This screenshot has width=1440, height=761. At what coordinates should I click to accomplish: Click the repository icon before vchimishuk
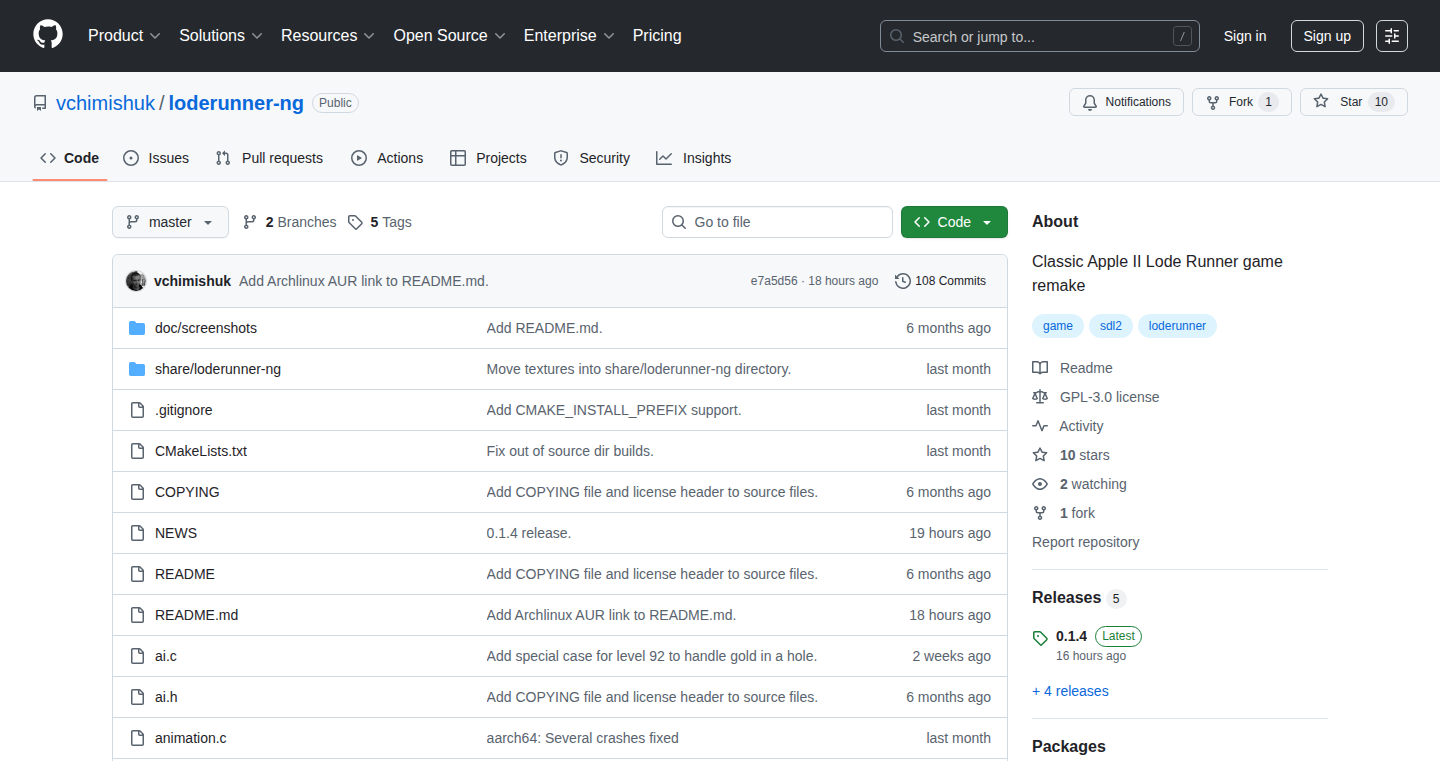pyautogui.click(x=40, y=103)
